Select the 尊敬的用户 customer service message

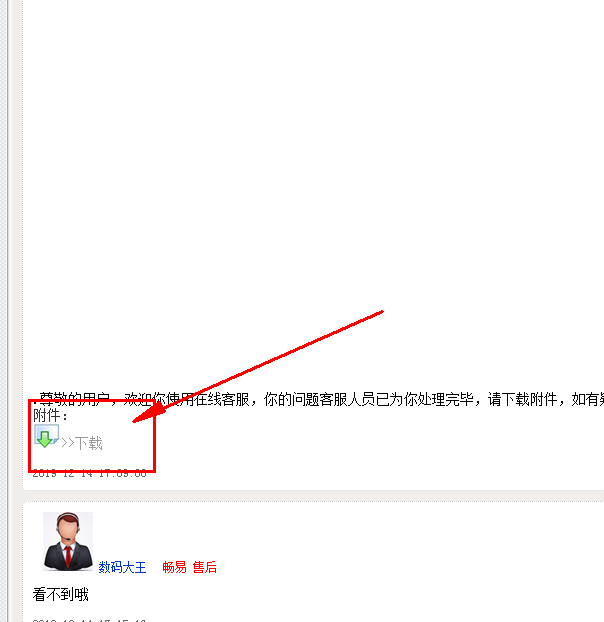[x=318, y=399]
